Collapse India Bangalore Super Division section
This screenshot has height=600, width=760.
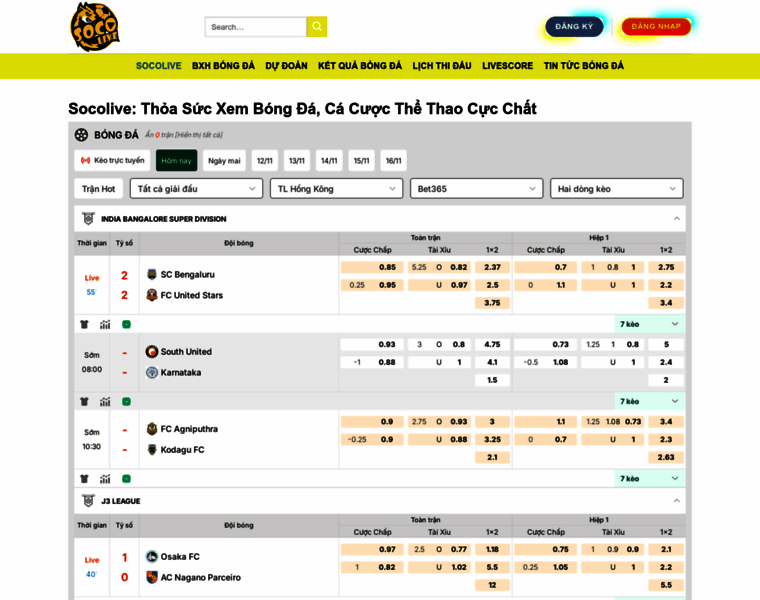click(676, 219)
